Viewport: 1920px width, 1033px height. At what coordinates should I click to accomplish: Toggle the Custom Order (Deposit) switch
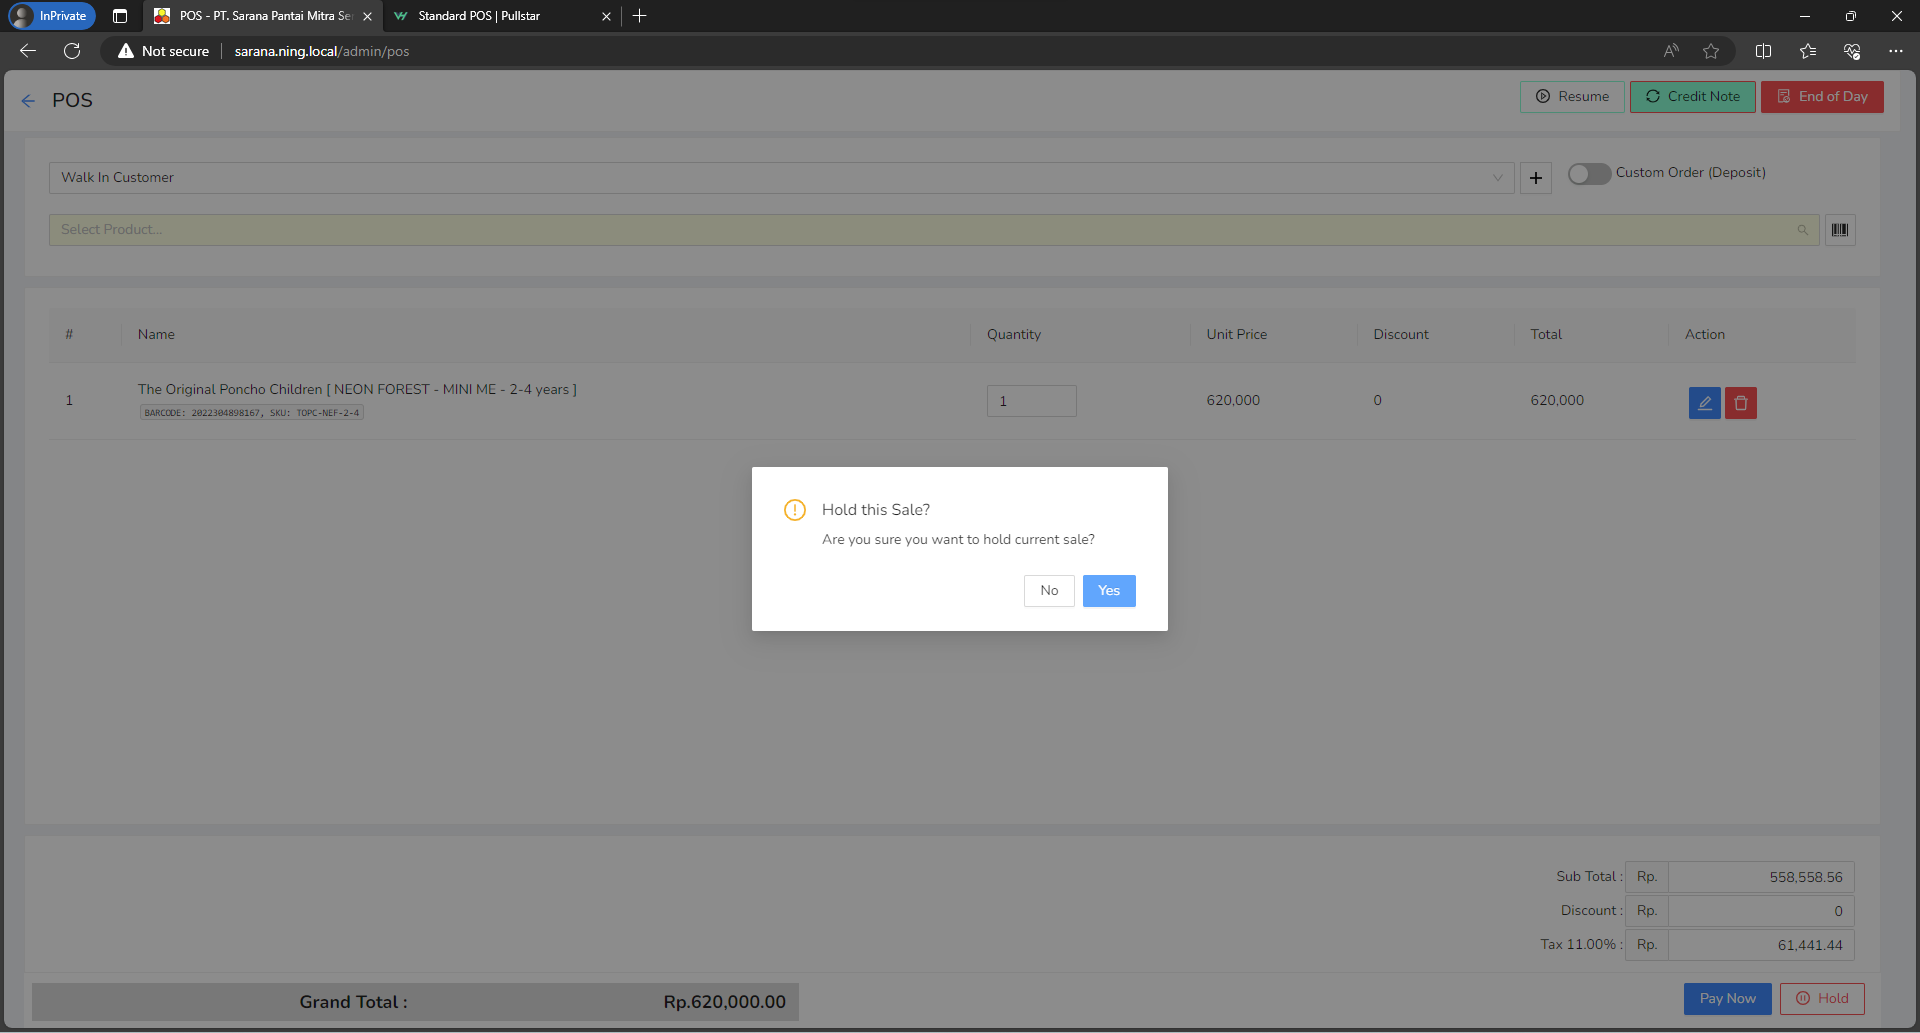pos(1589,174)
